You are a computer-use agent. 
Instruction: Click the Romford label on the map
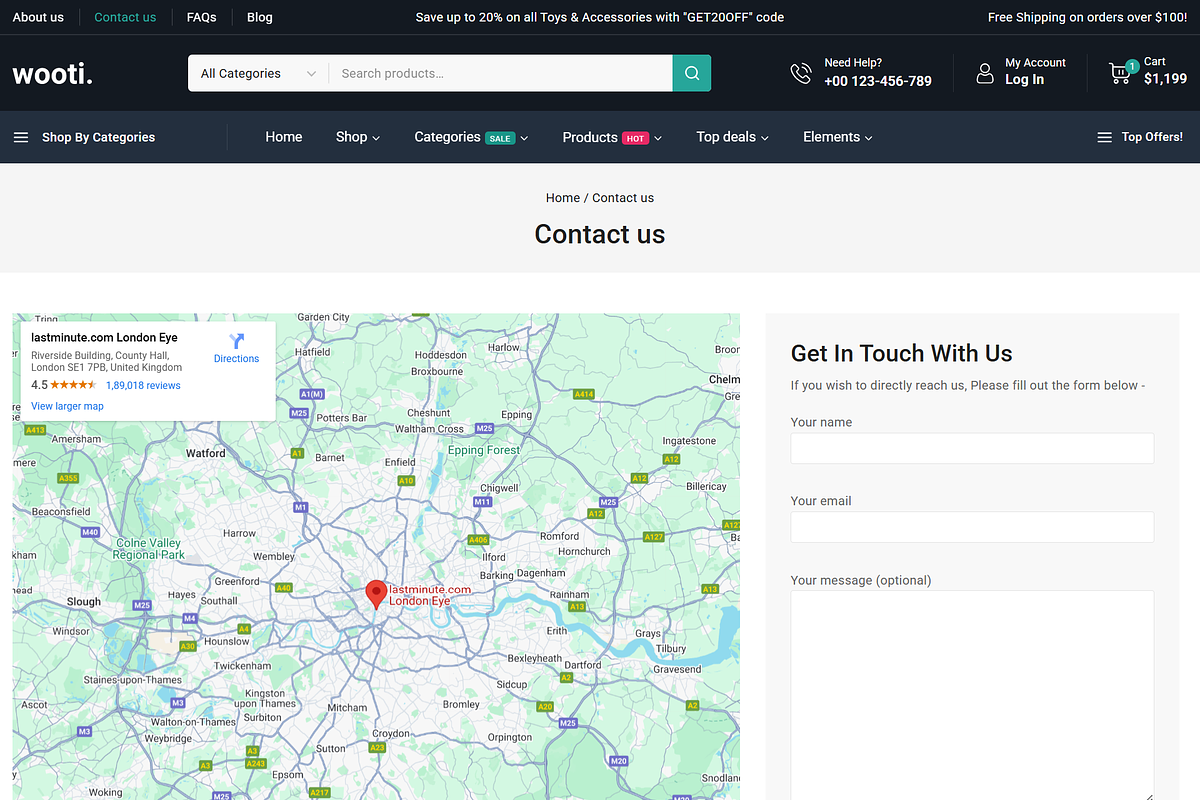560,536
